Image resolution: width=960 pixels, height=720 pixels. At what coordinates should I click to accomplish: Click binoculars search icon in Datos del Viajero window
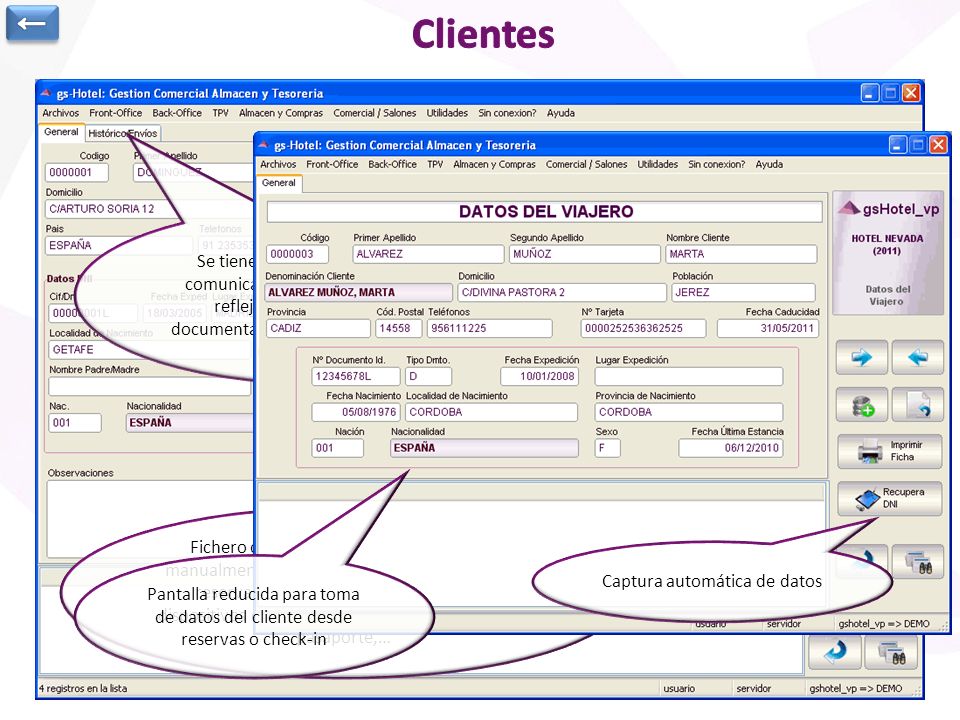point(917,561)
